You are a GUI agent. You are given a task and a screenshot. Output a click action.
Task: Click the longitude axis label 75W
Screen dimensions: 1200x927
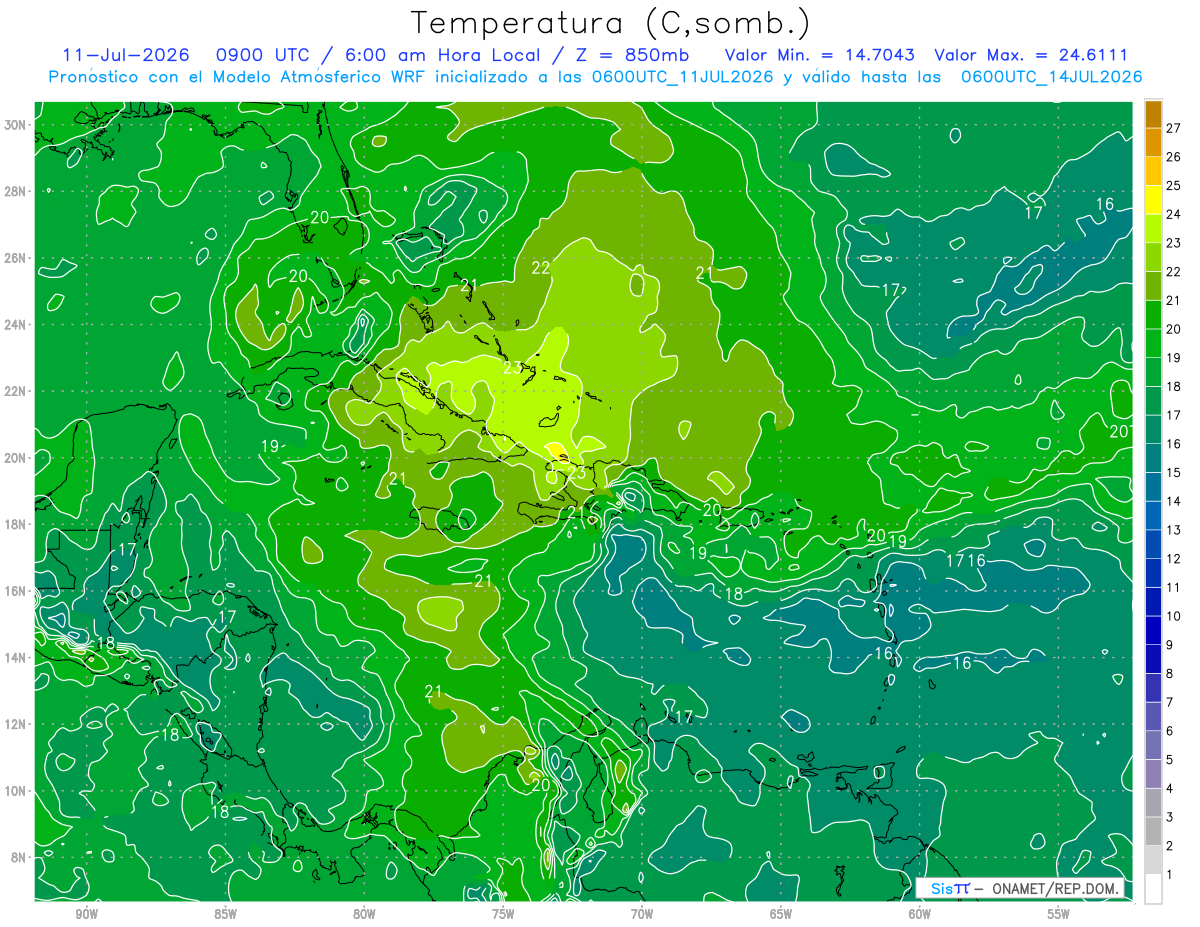(503, 914)
